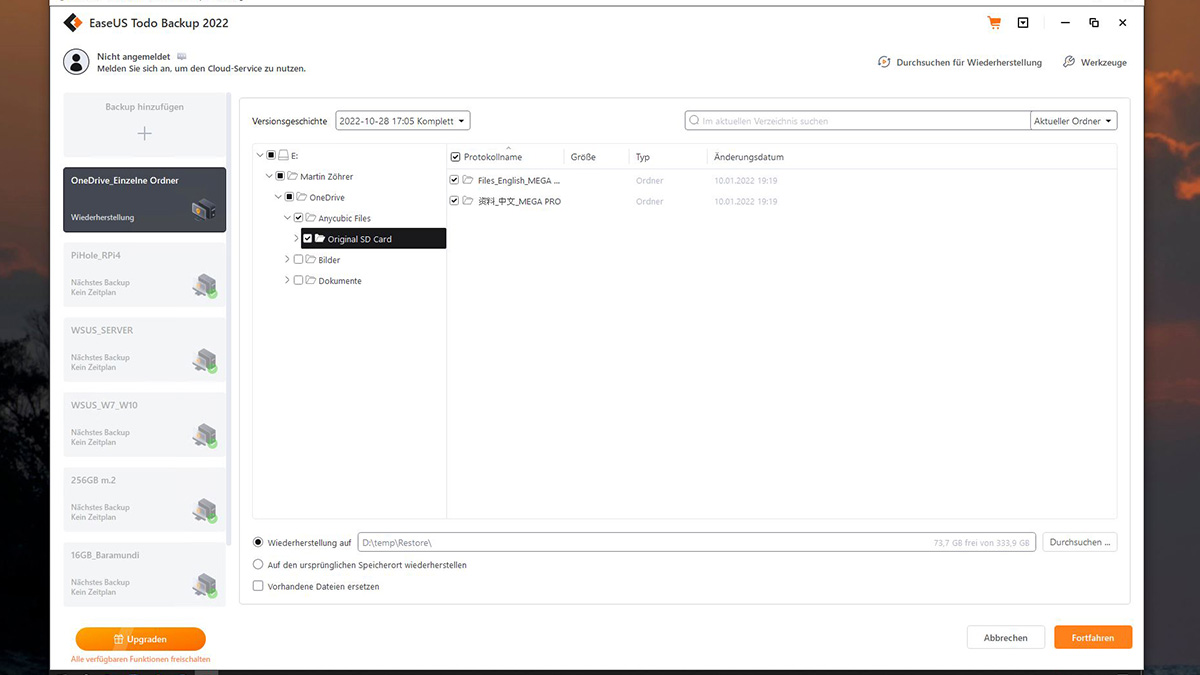Select Auf den ursprünglichen Speicherort wiederherstellen
The image size is (1200, 675).
(x=258, y=565)
